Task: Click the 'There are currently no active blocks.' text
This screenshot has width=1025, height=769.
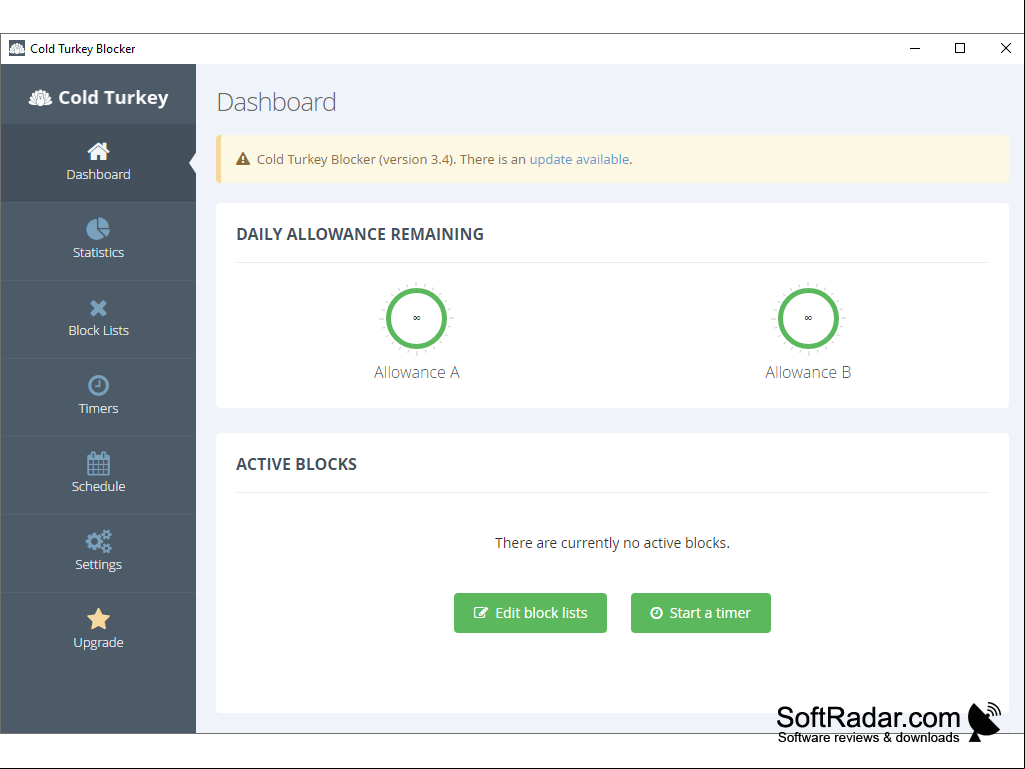Action: [x=612, y=543]
